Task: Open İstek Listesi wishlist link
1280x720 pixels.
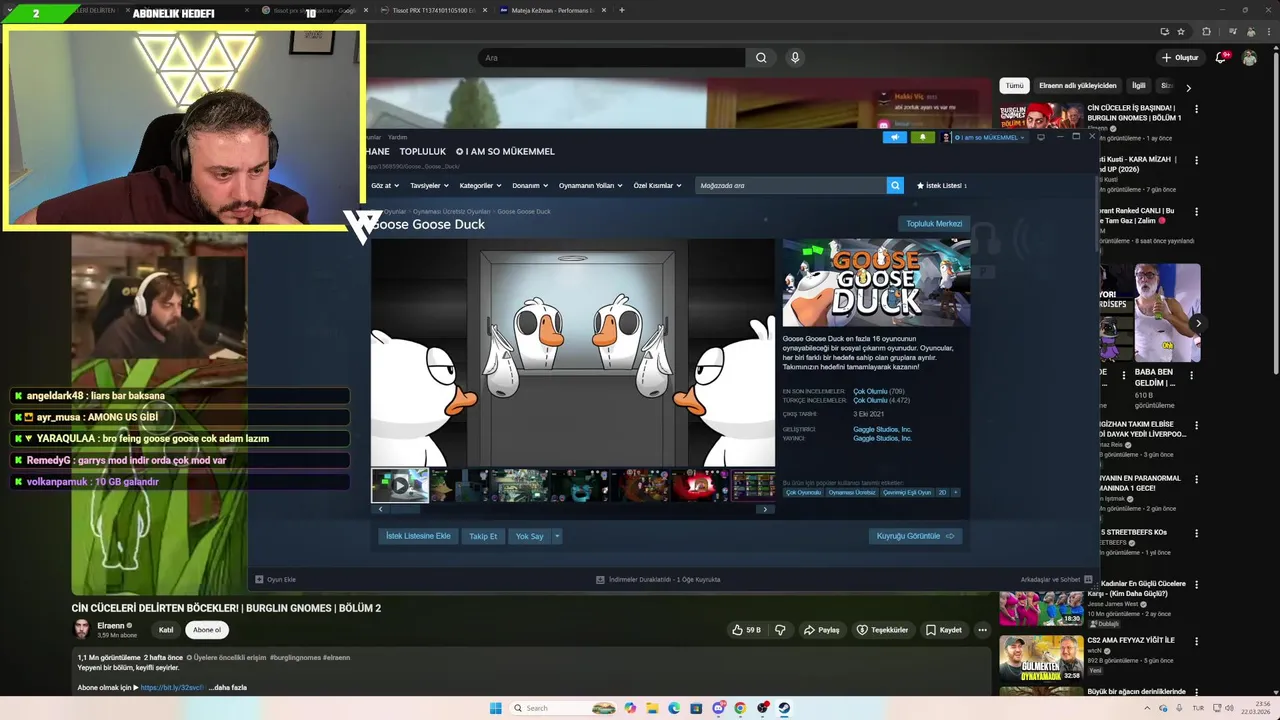Action: pyautogui.click(x=942, y=185)
